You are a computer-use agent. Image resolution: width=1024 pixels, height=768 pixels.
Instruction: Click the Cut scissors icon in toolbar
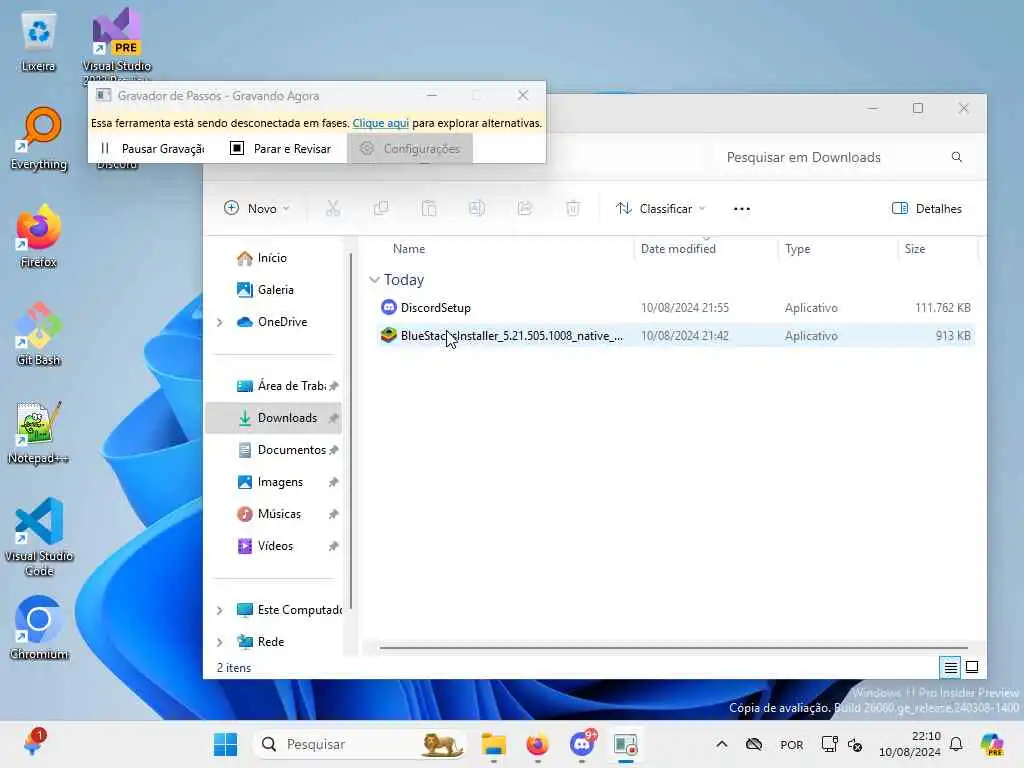(333, 208)
